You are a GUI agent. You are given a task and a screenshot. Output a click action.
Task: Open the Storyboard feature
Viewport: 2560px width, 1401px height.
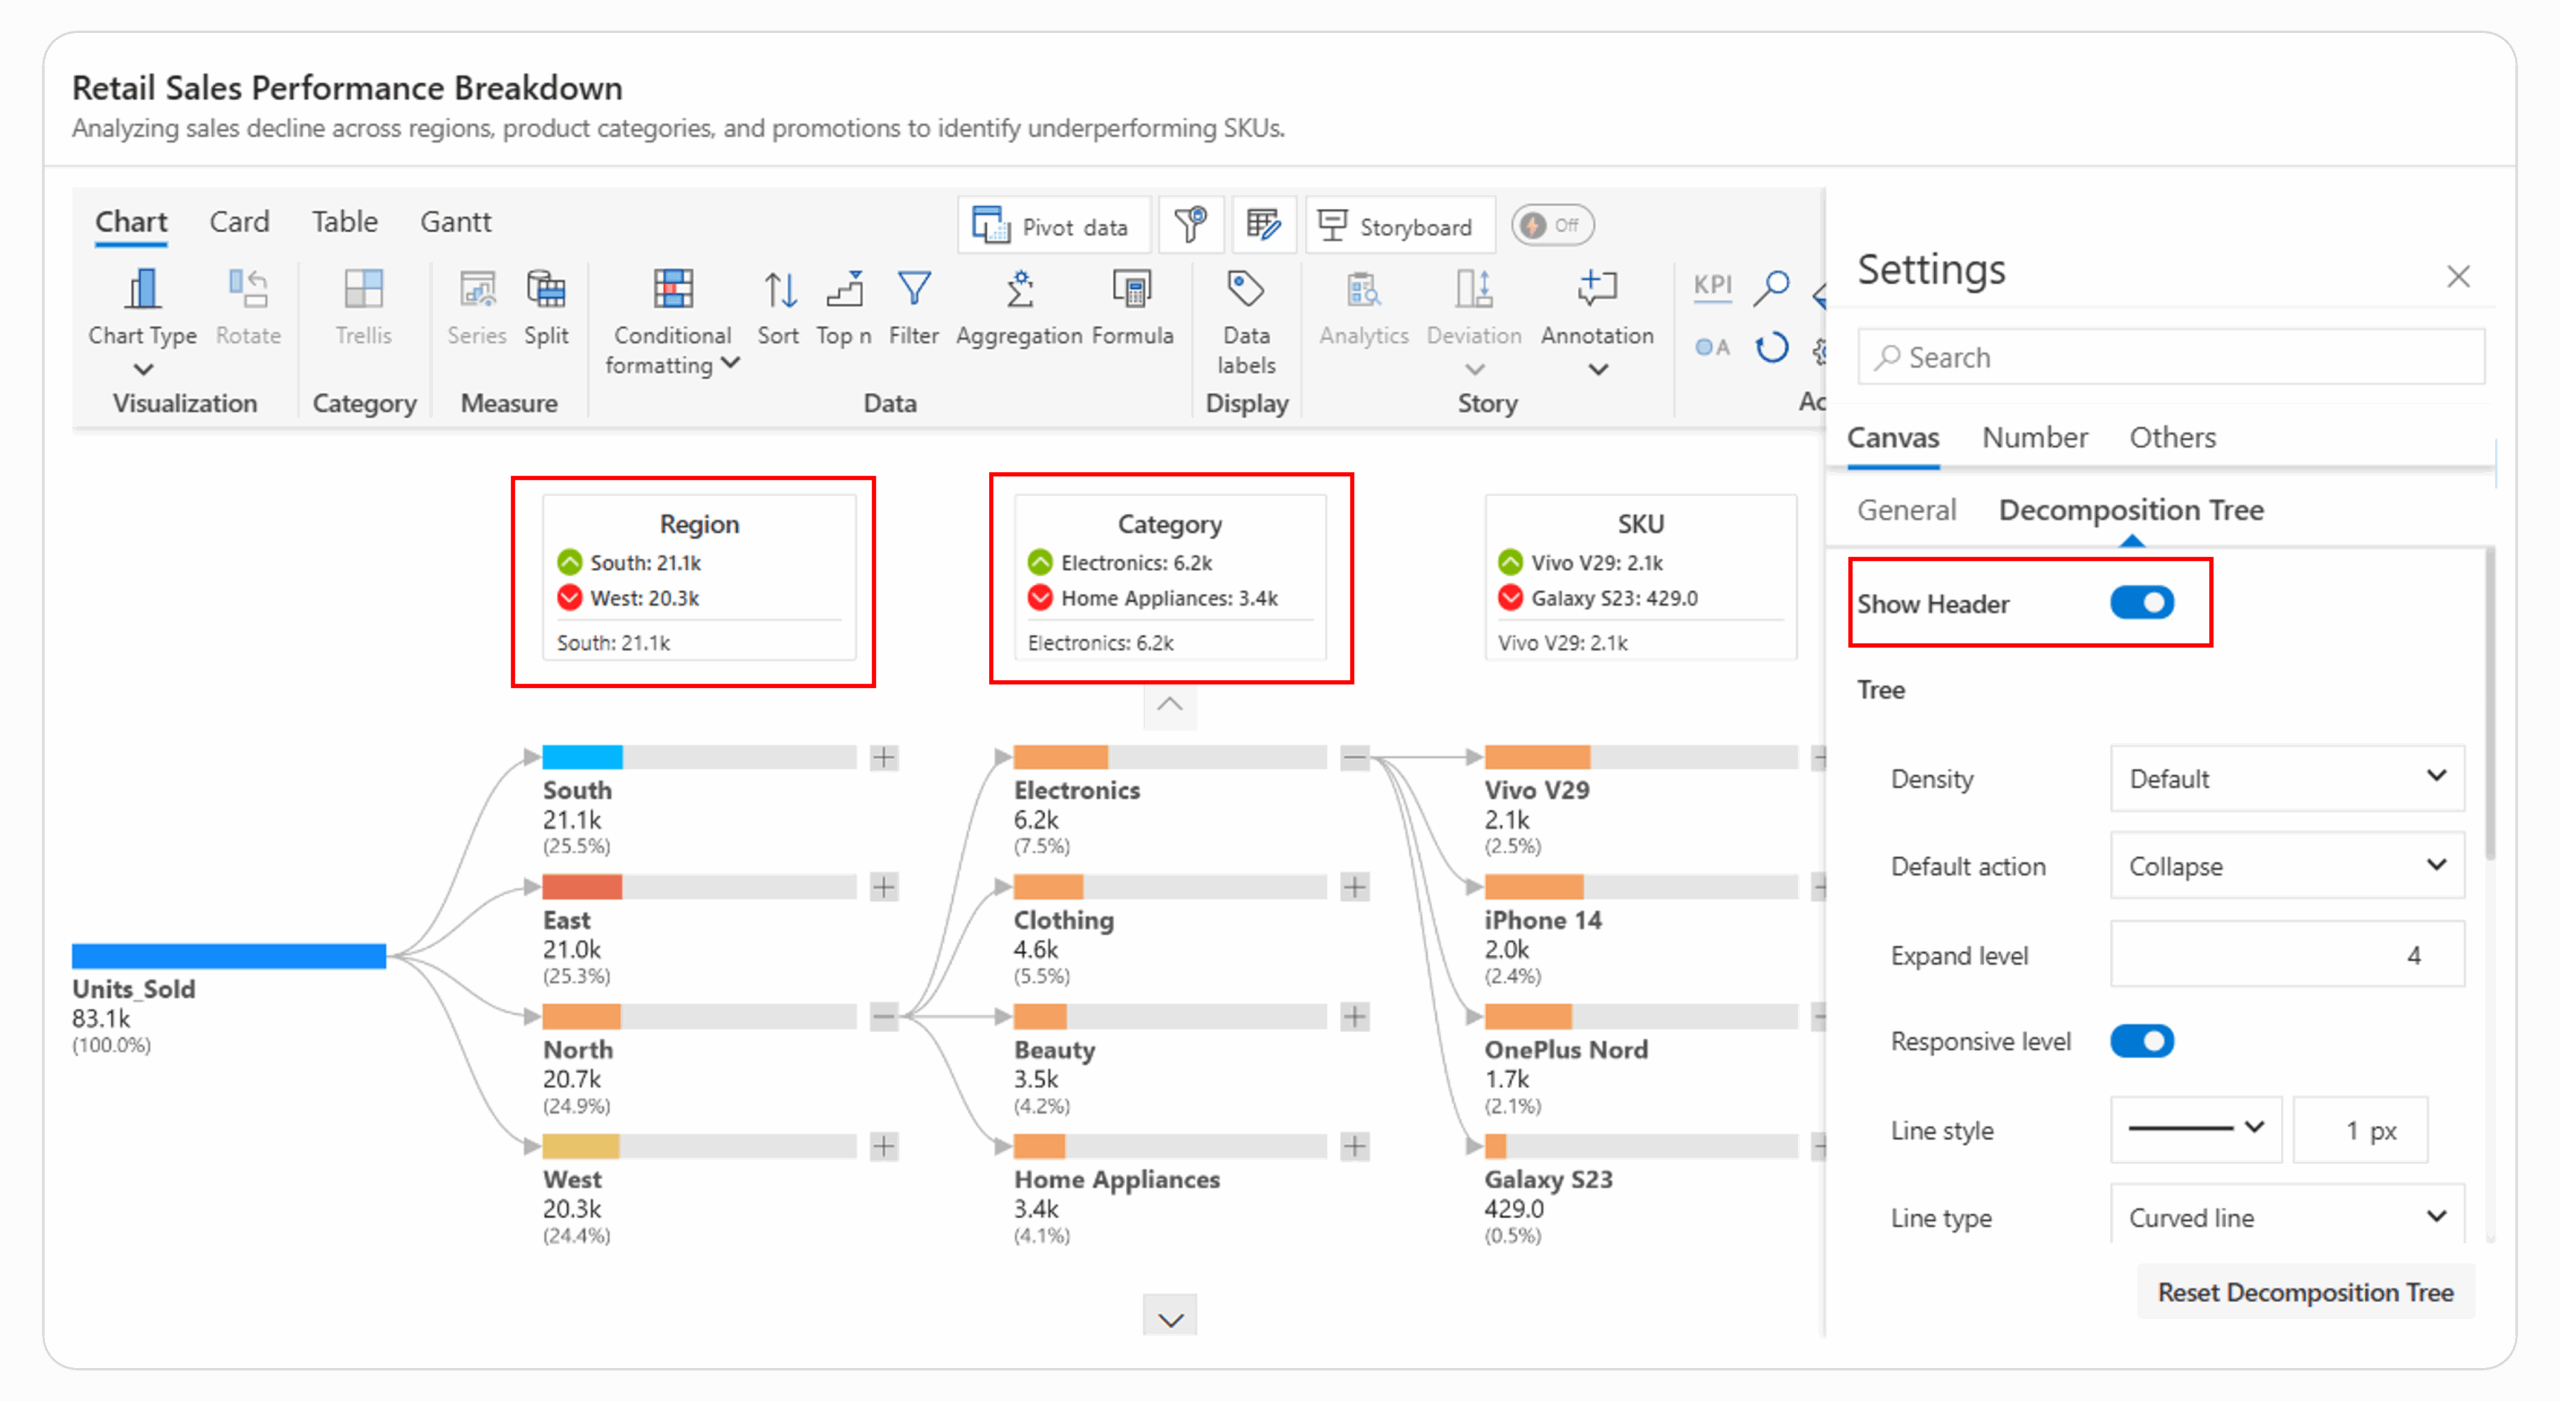[1400, 225]
